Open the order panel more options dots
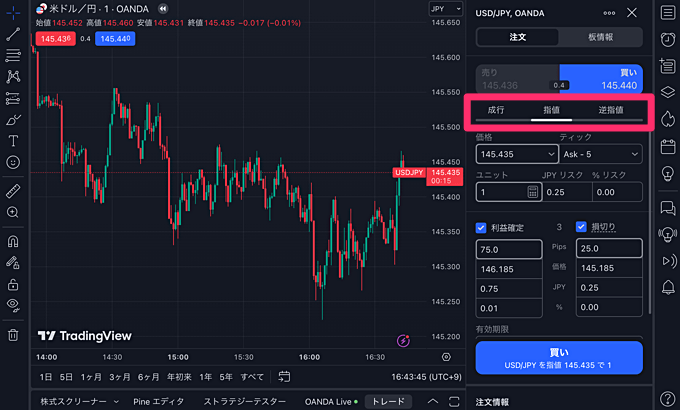The width and height of the screenshot is (680, 410). click(609, 13)
